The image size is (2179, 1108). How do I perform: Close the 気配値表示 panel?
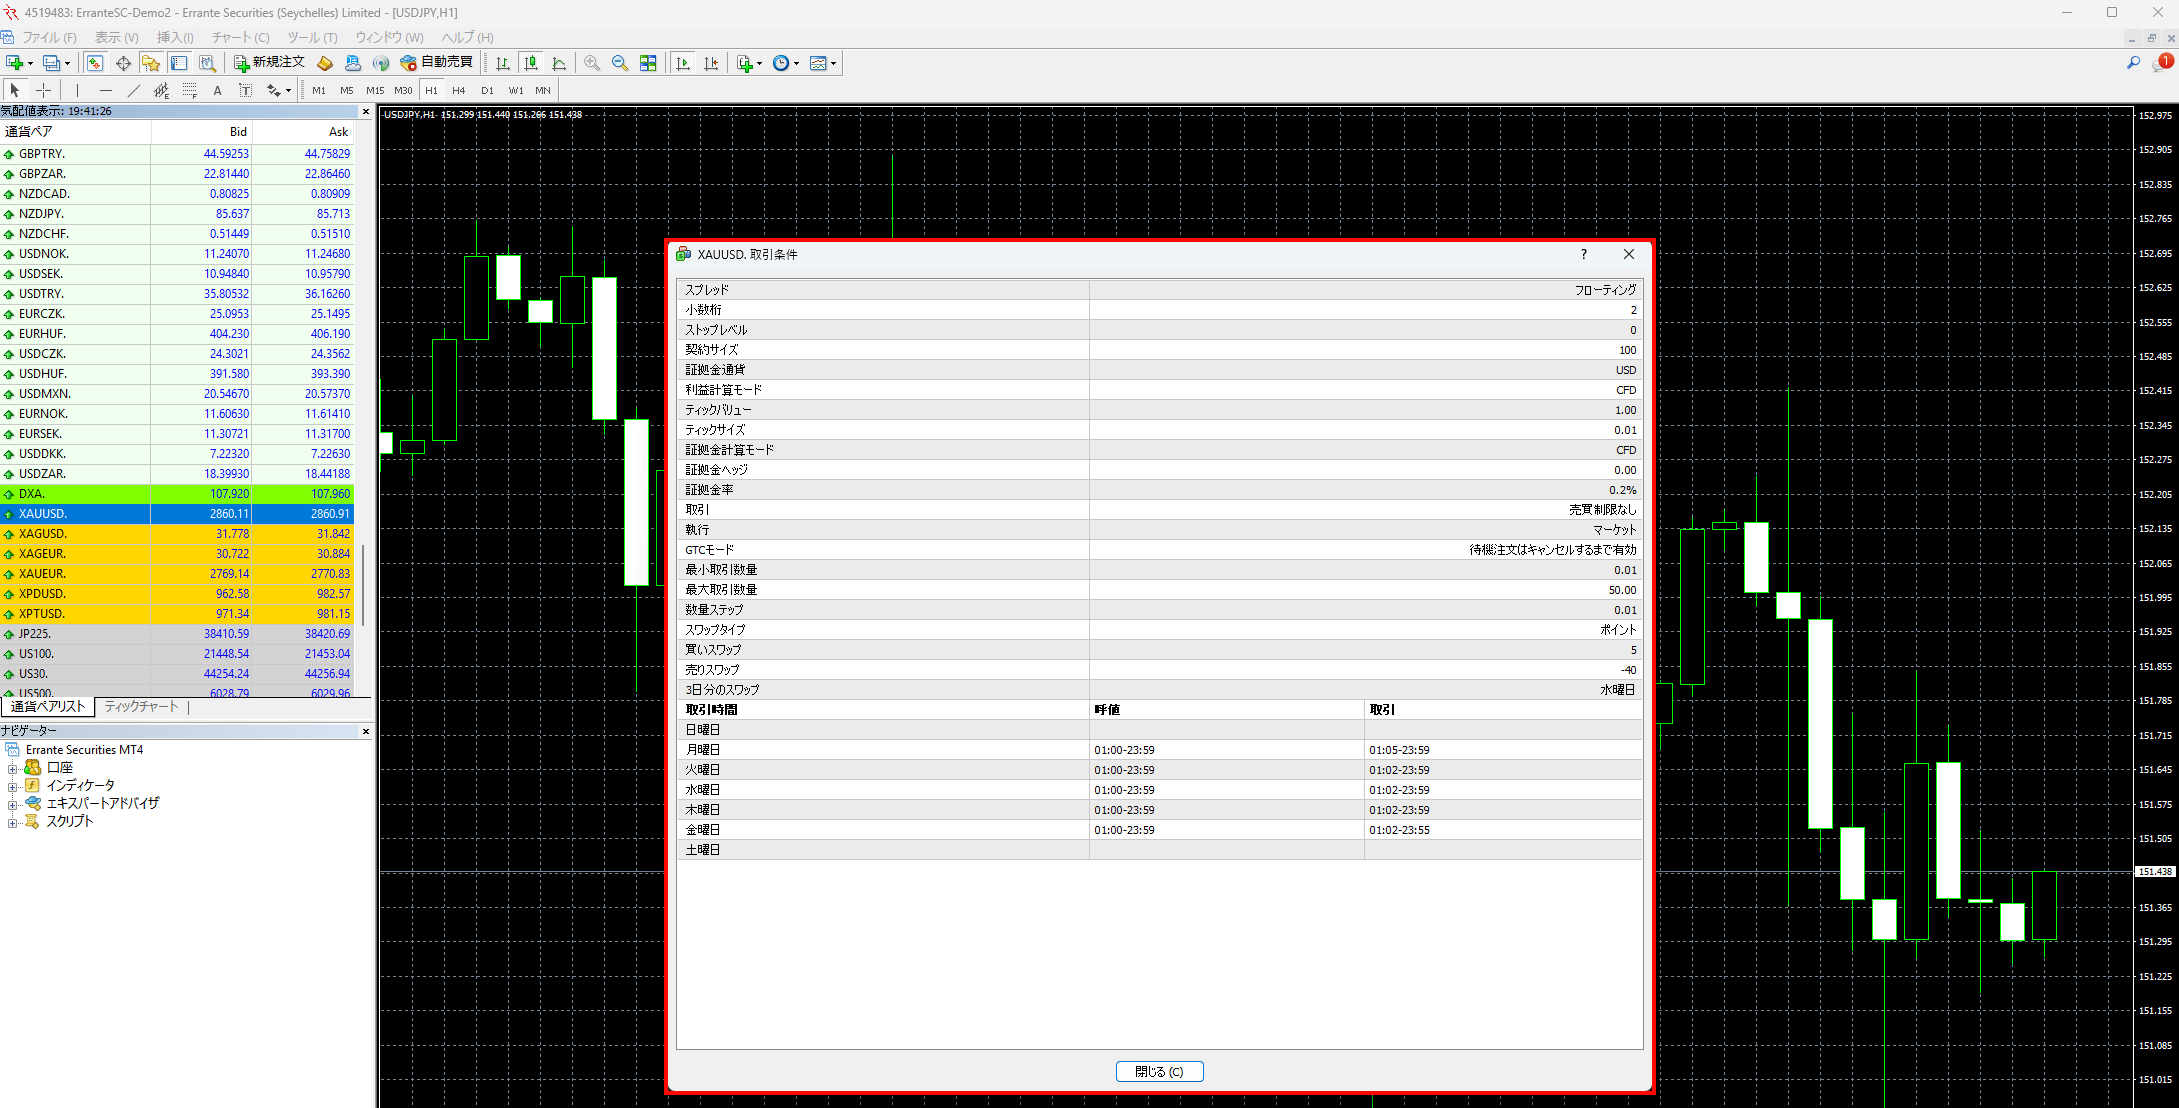point(366,111)
